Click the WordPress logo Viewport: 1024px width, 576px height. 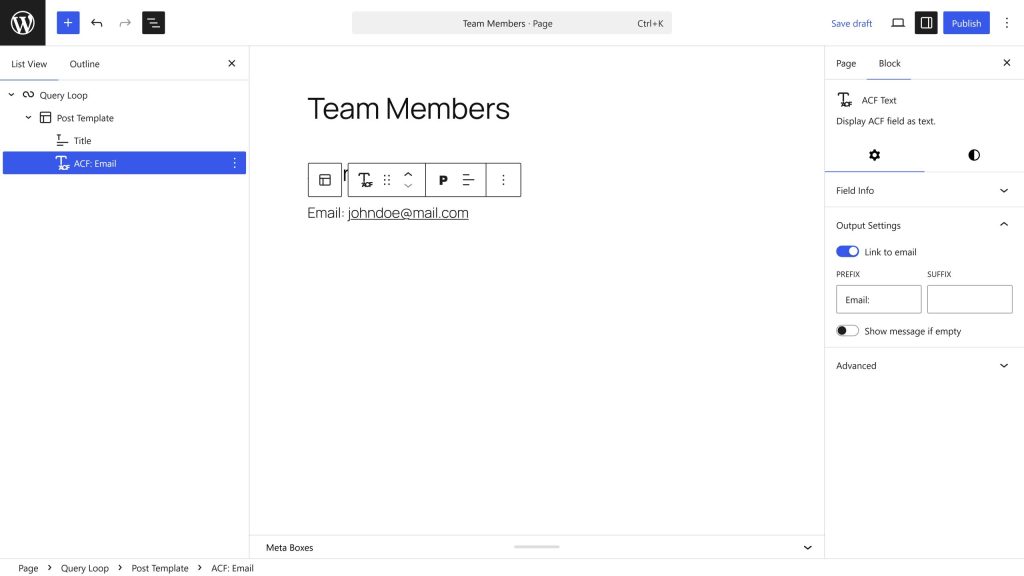23,23
